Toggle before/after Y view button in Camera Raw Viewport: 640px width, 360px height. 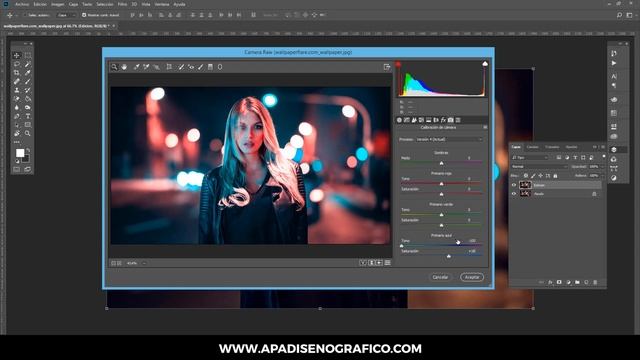coord(362,263)
